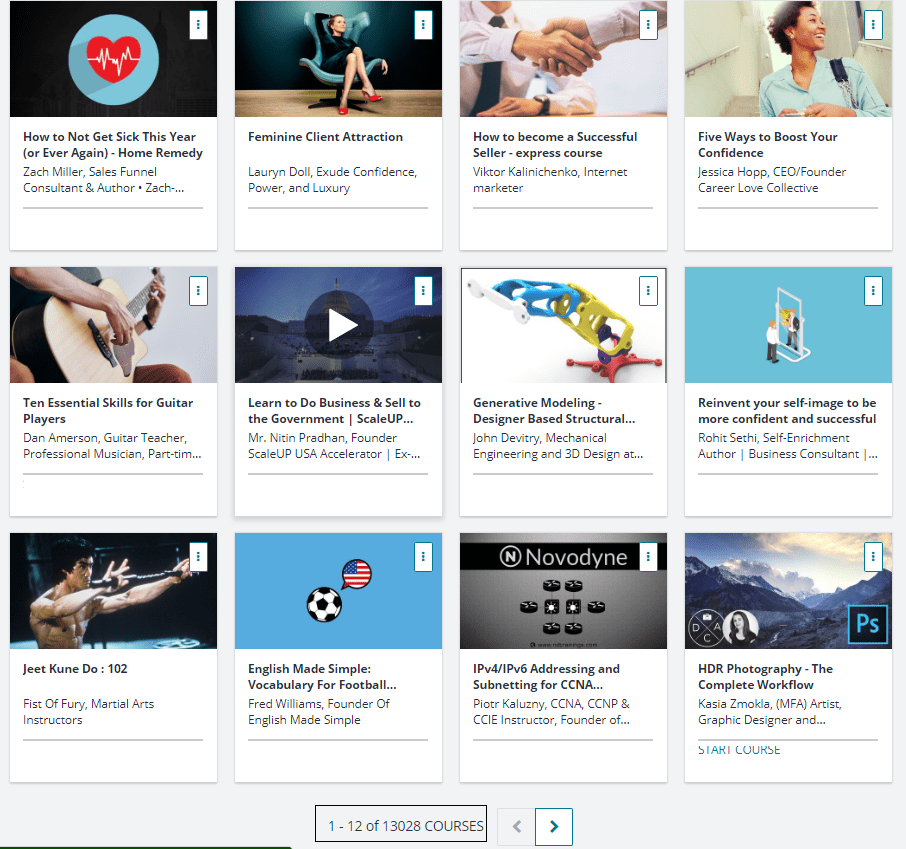Open kebab menu for Jeet Kune Do course
This screenshot has width=906, height=849.
198,557
